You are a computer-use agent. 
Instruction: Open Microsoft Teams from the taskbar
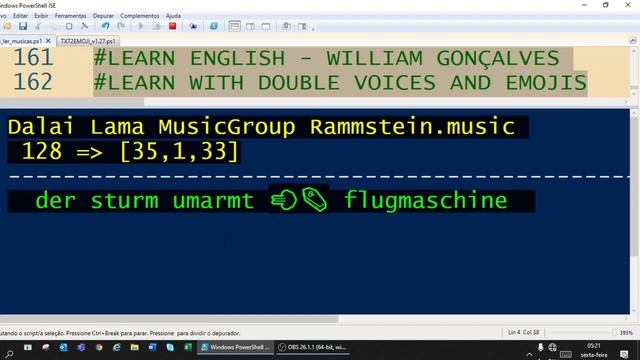(x=81, y=347)
